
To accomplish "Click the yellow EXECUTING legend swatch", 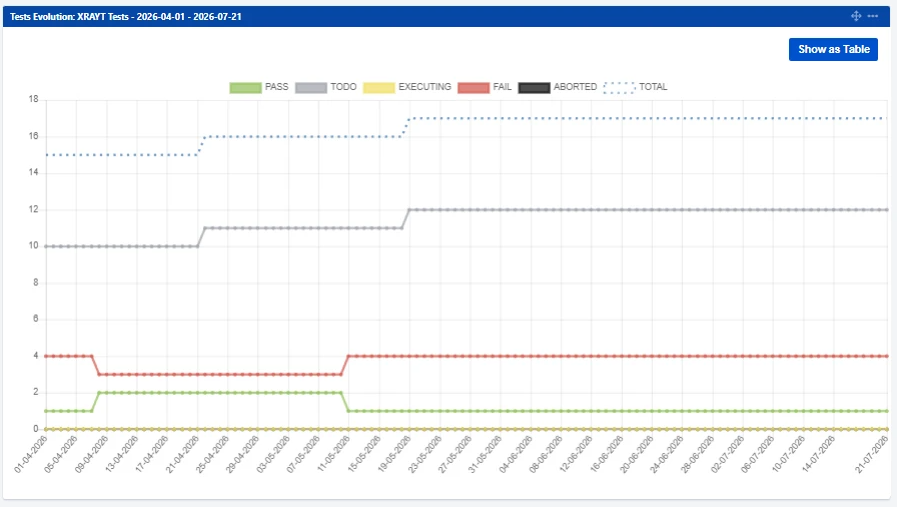I will point(379,87).
